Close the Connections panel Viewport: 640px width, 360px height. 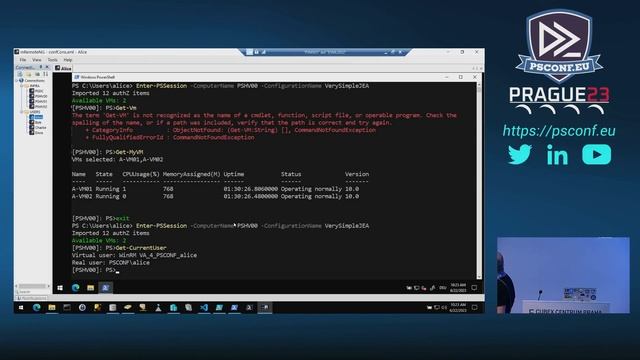pos(47,67)
